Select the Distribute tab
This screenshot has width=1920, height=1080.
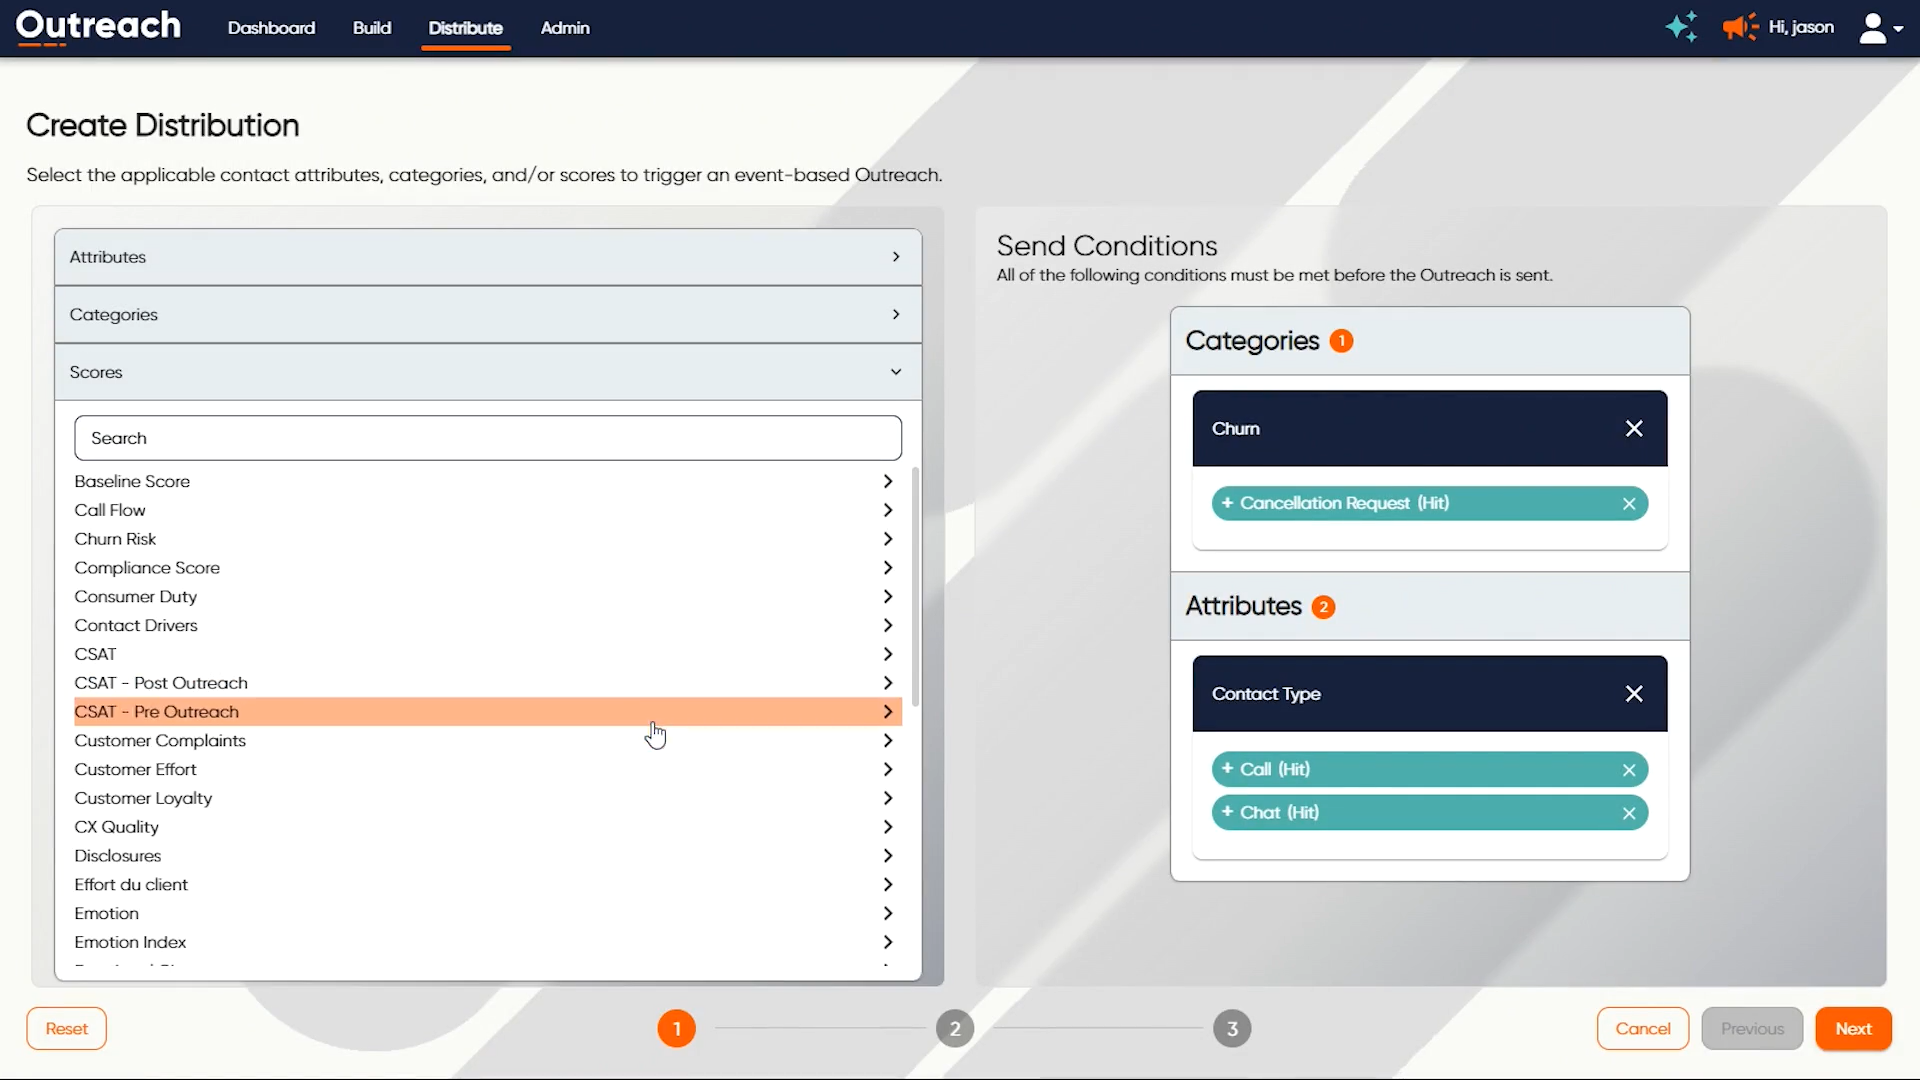point(466,28)
